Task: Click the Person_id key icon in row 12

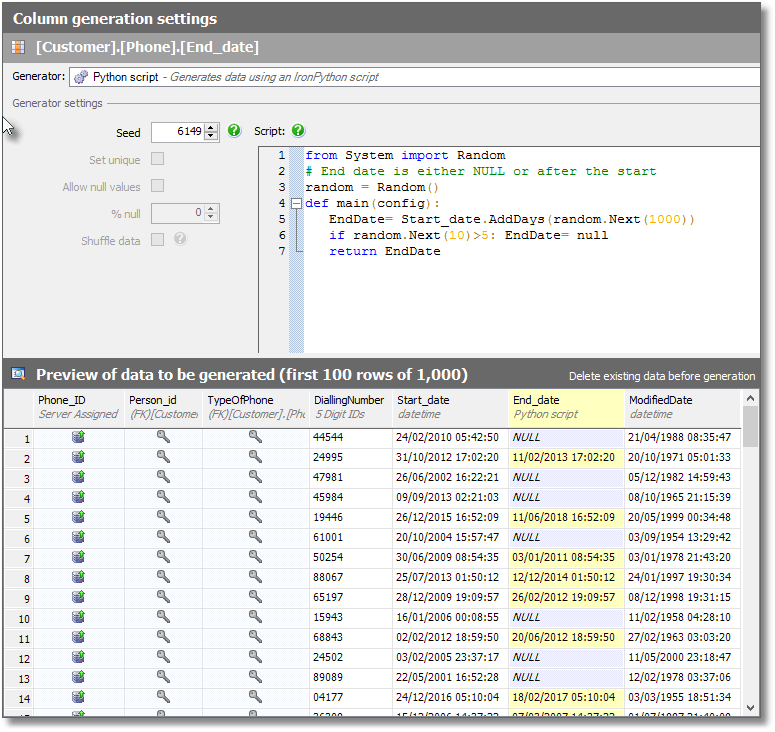Action: pyautogui.click(x=163, y=656)
